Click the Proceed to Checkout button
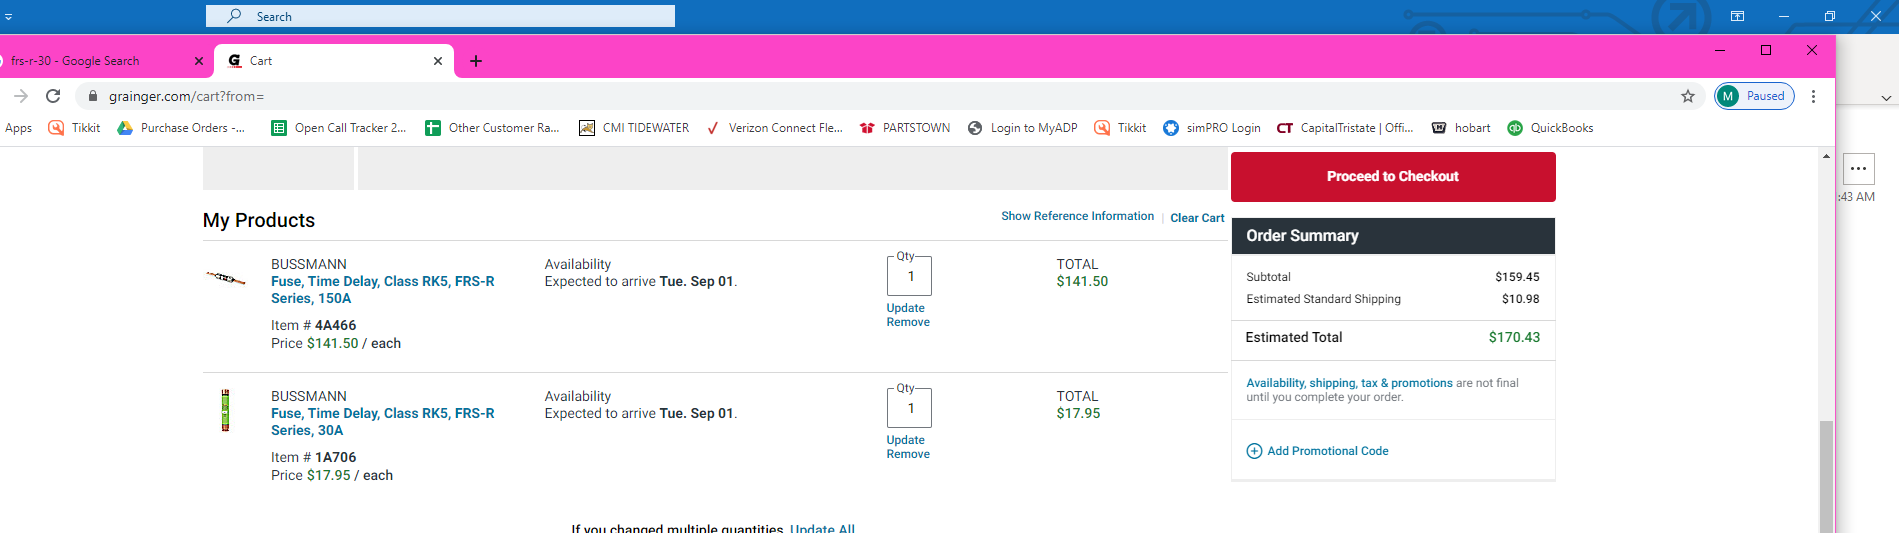Image resolution: width=1899 pixels, height=533 pixels. pyautogui.click(x=1392, y=177)
